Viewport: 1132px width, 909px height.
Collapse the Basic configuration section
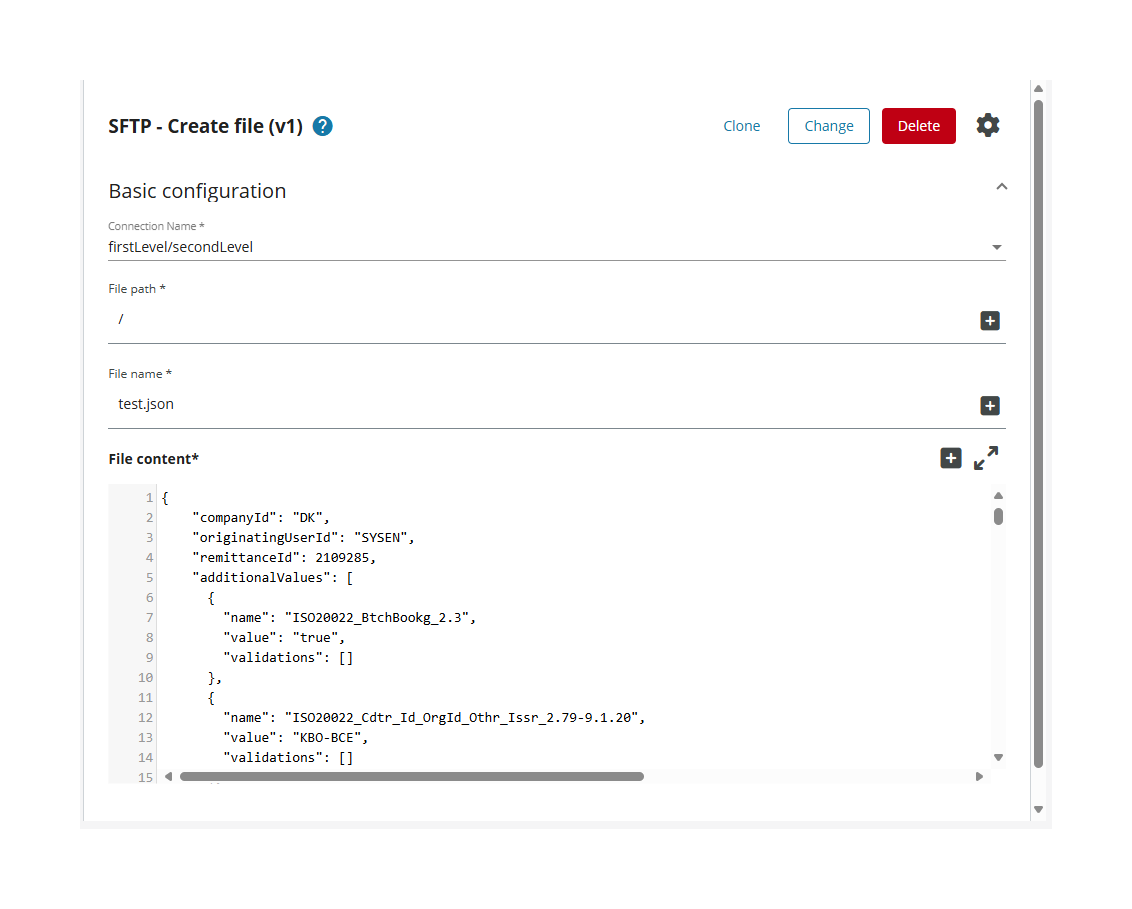tap(1001, 187)
